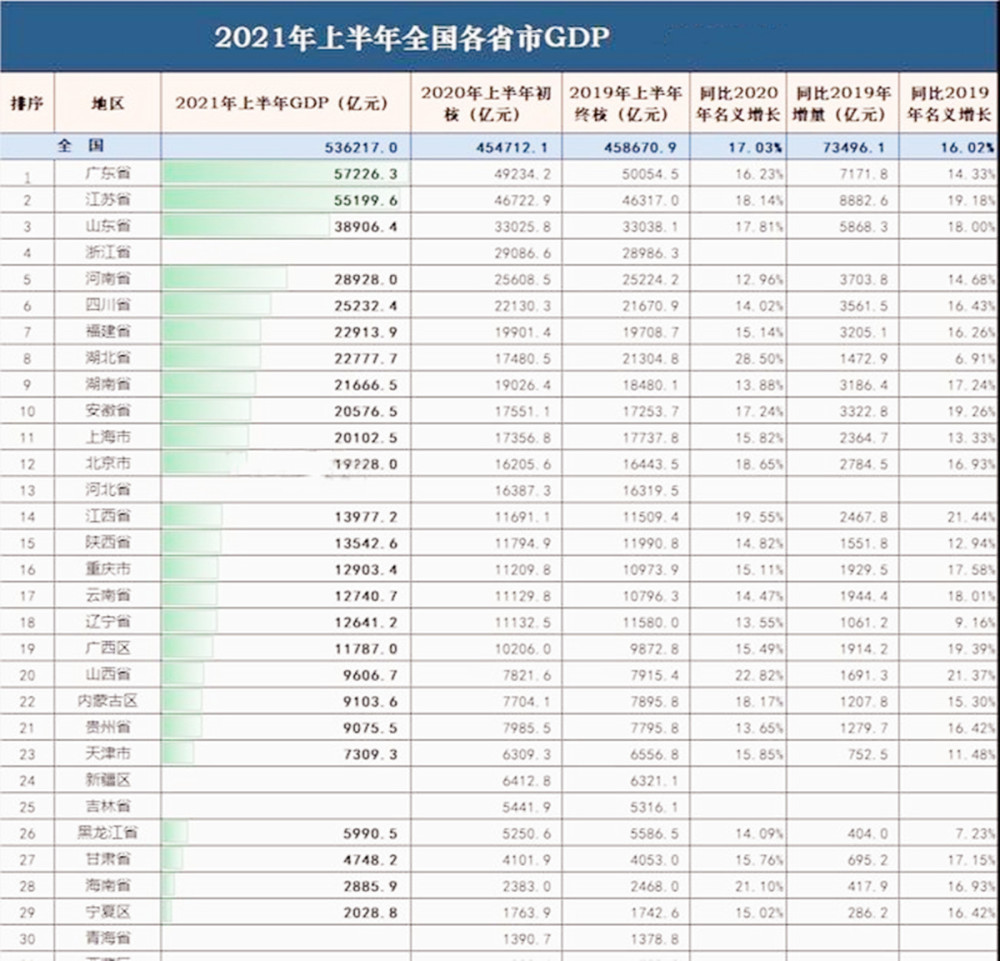This screenshot has width=1000, height=961.
Task: Click the '黑龙江省' region cell
Action: coord(107,832)
